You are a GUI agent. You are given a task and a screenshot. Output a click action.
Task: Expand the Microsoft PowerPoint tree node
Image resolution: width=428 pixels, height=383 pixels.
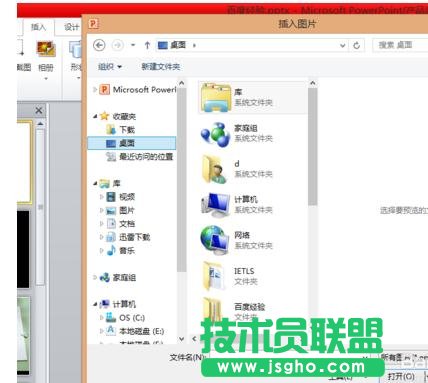95,89
